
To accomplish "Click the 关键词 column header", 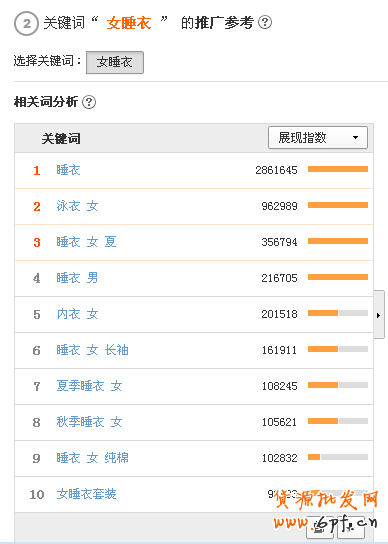I will 61,139.
